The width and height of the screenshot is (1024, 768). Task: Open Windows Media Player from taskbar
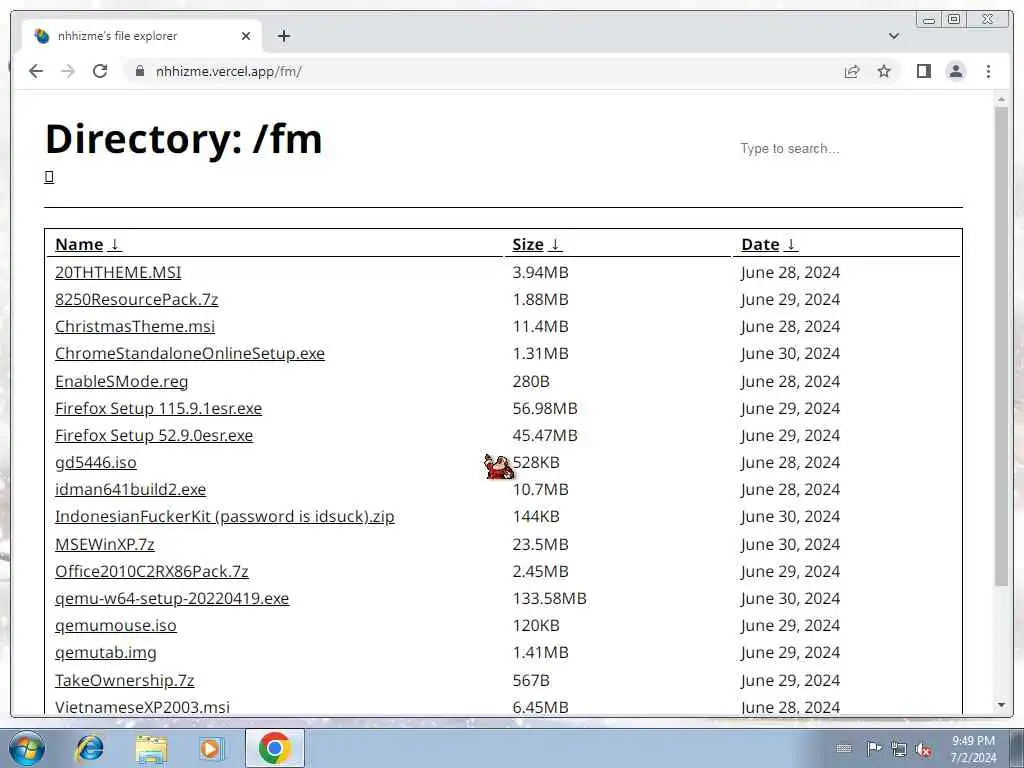point(210,748)
